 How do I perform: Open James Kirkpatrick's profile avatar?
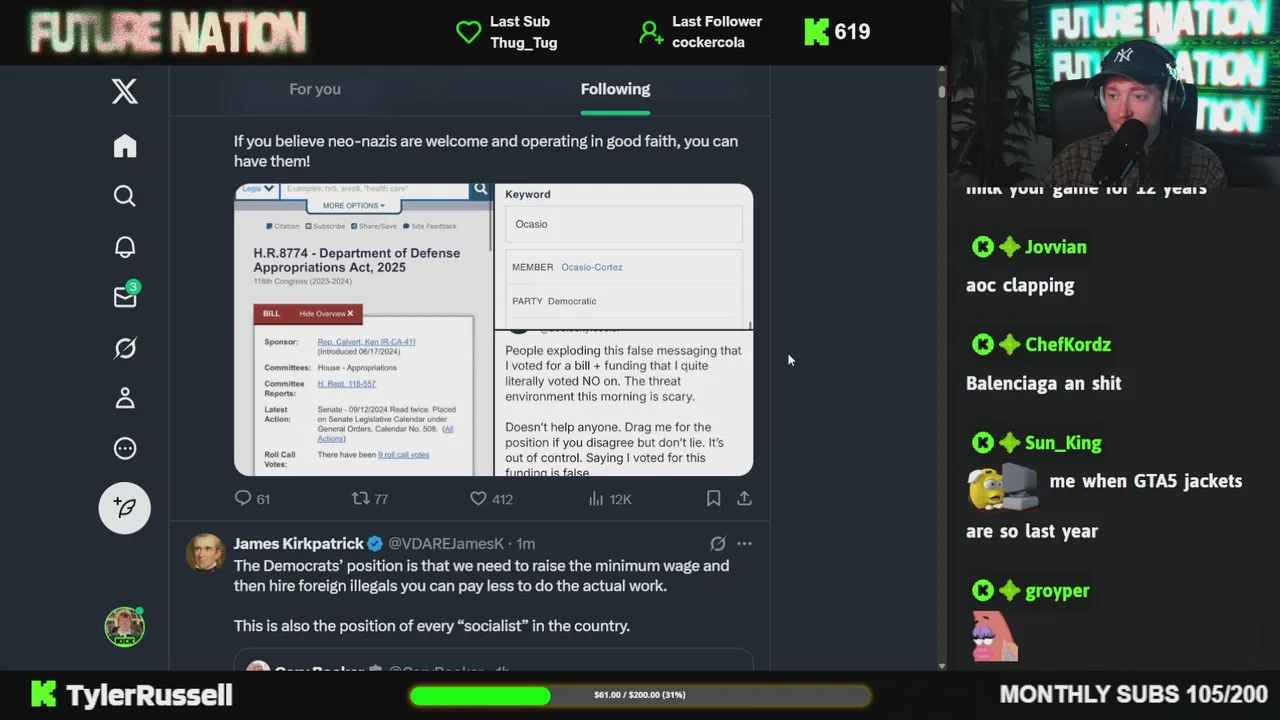tap(205, 553)
